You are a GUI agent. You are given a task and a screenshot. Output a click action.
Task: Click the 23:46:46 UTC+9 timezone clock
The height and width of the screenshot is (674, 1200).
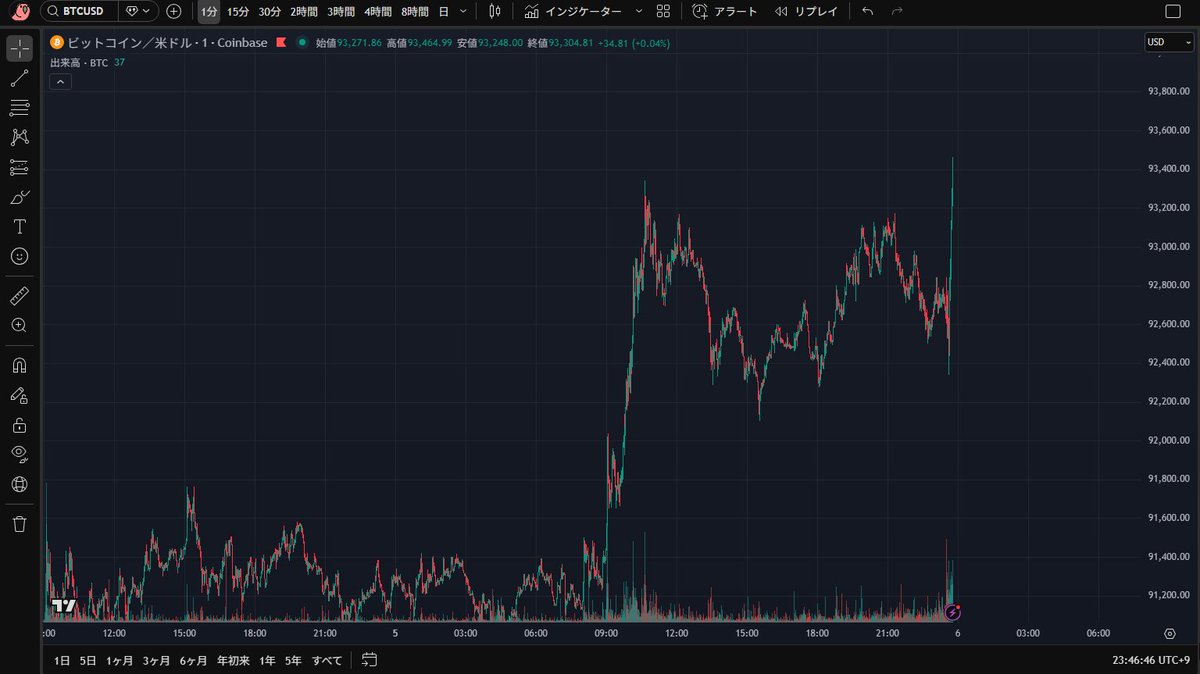[x=1151, y=660]
